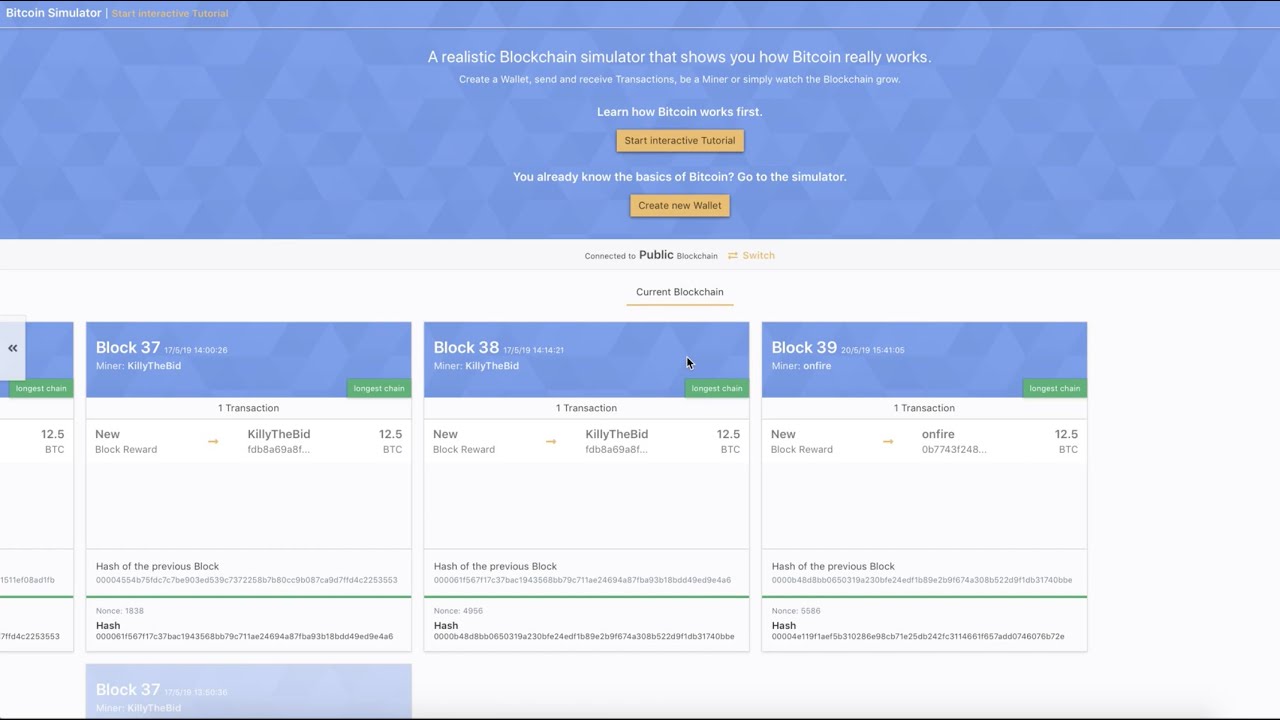
Task: Click previous block hash value in Block 37
Action: [246, 580]
